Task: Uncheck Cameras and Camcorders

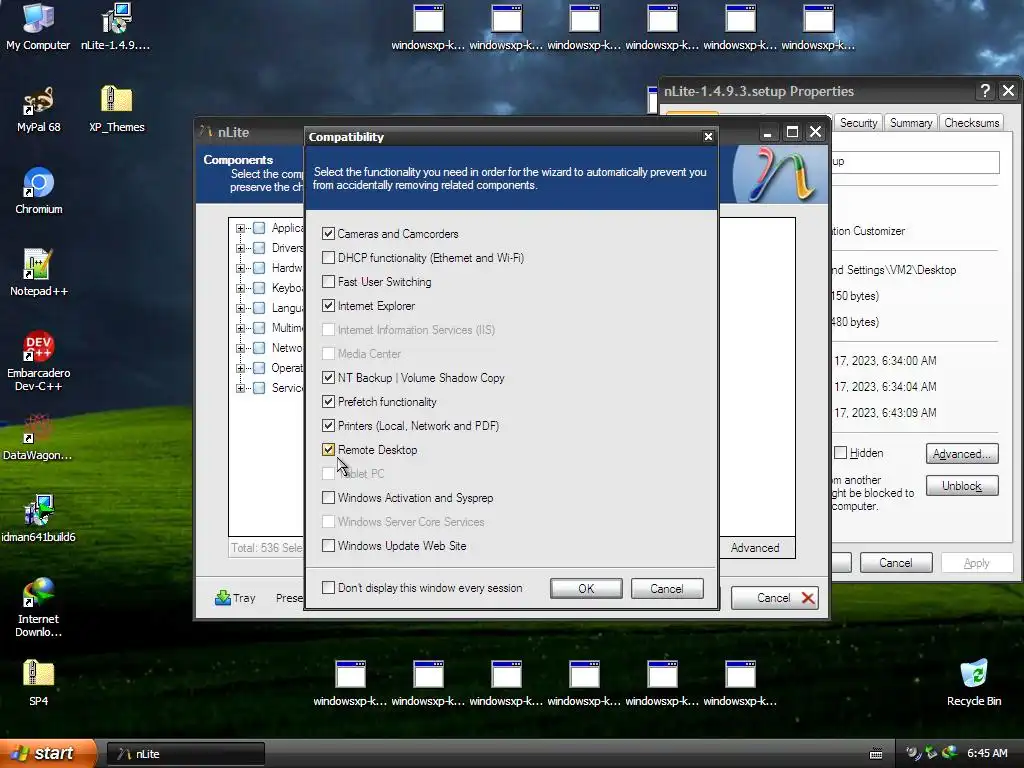Action: [x=328, y=234]
